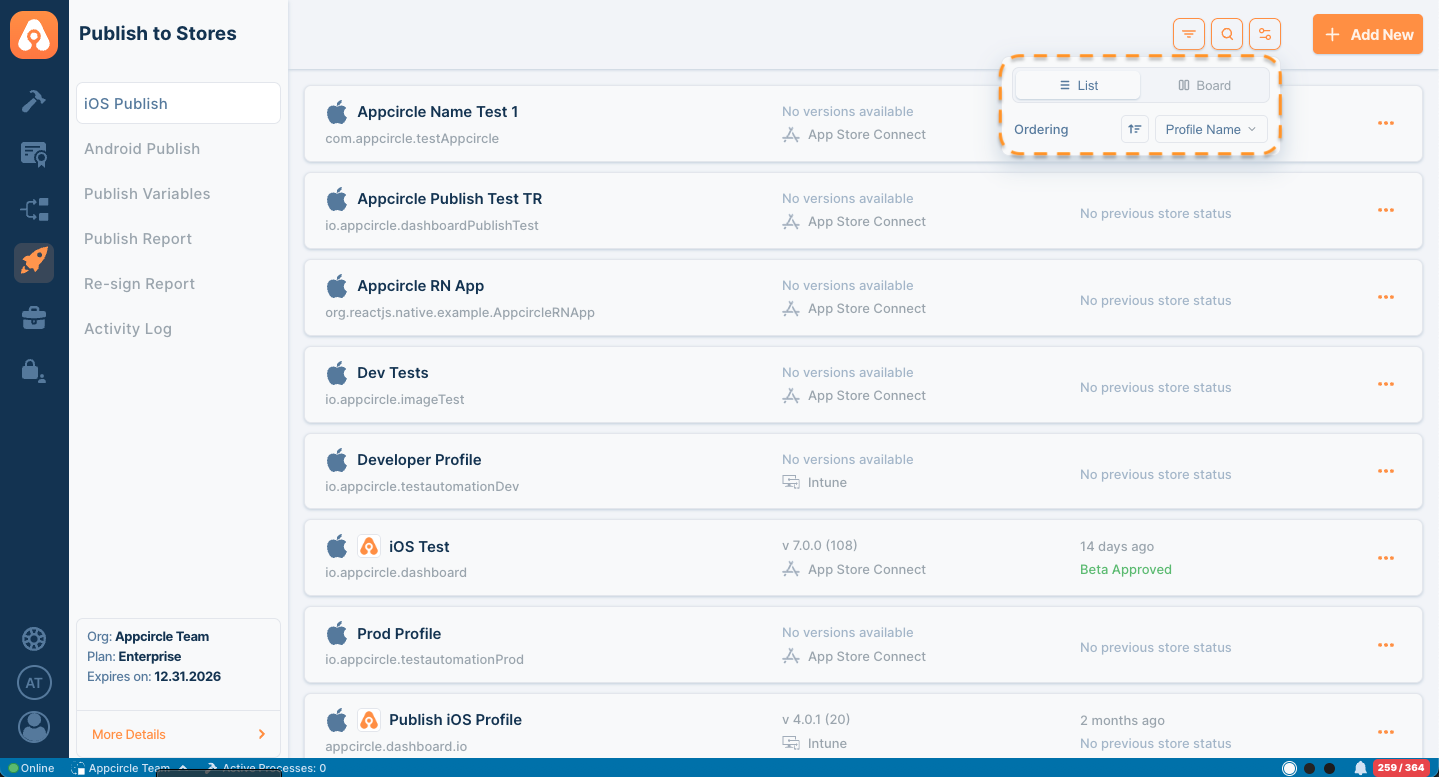Switch to List view
The height and width of the screenshot is (777, 1439).
pos(1078,85)
